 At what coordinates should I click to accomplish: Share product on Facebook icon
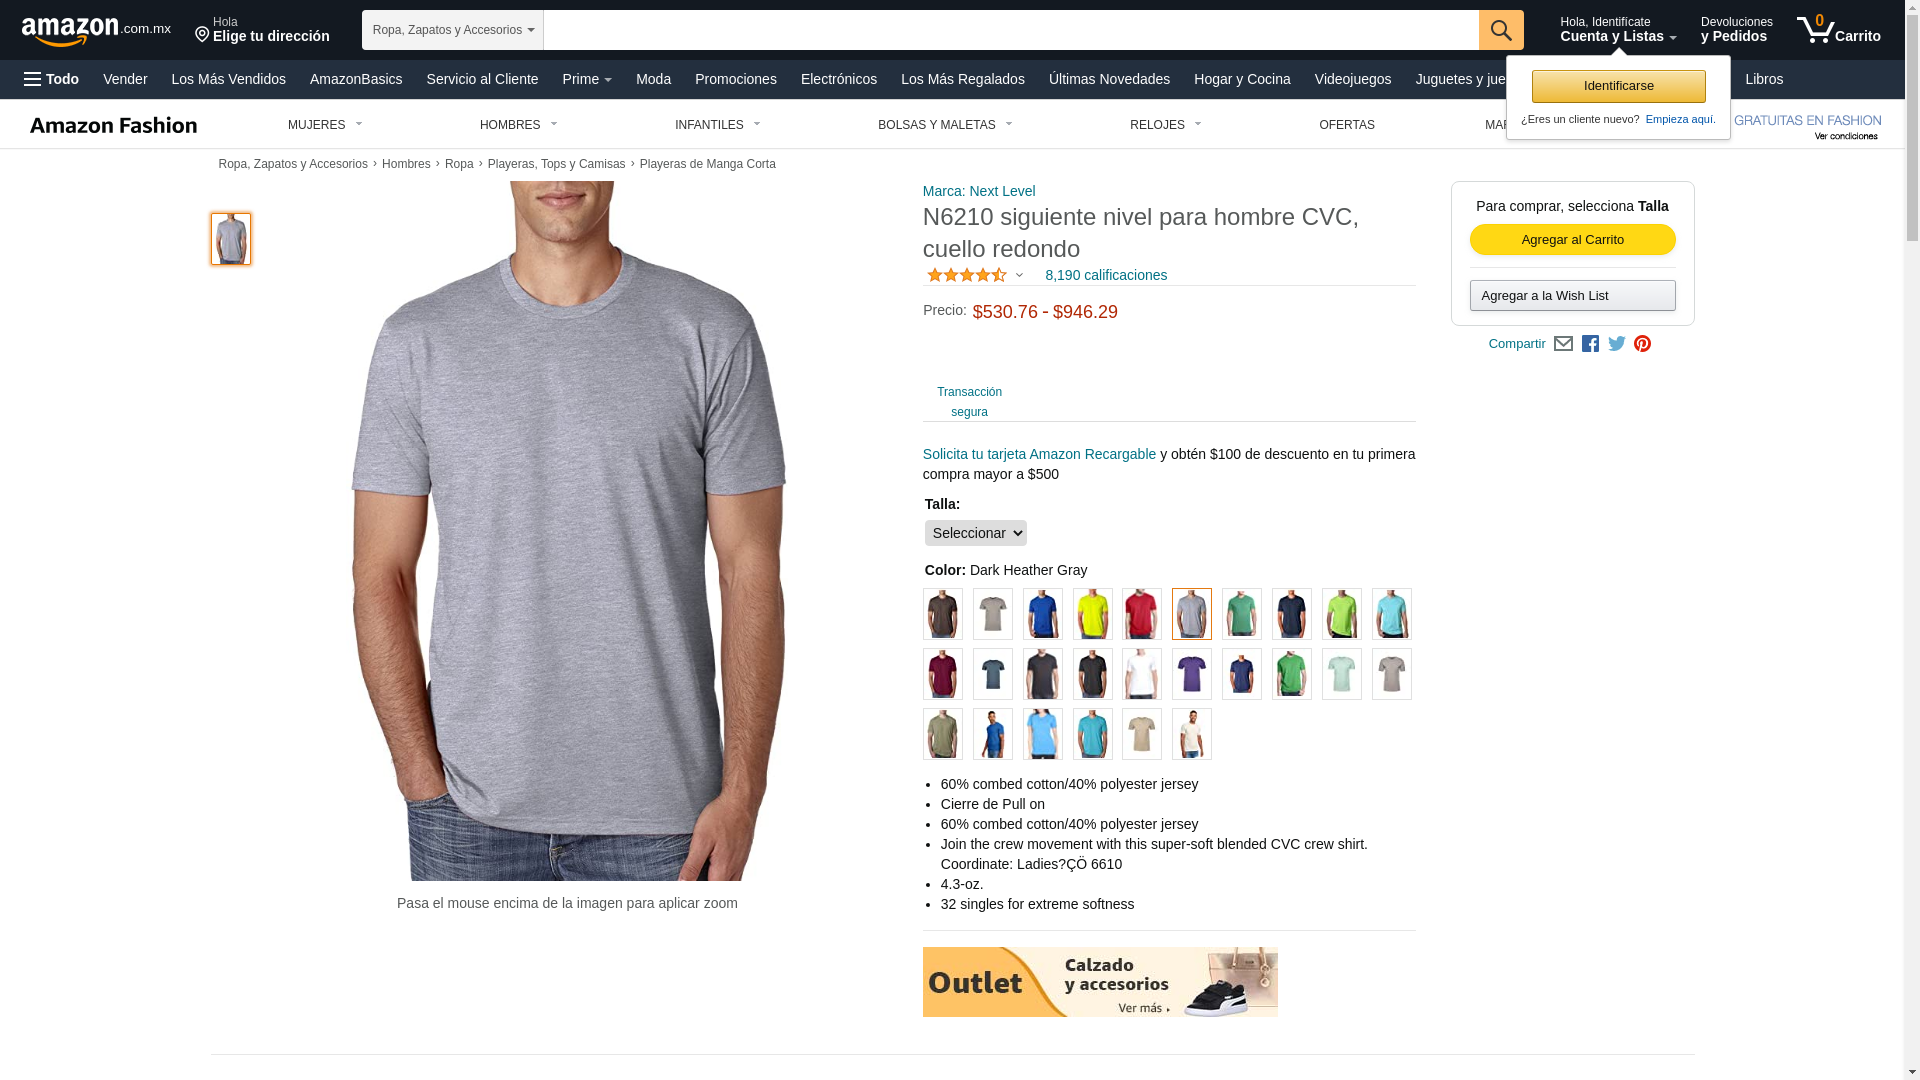(x=1590, y=344)
